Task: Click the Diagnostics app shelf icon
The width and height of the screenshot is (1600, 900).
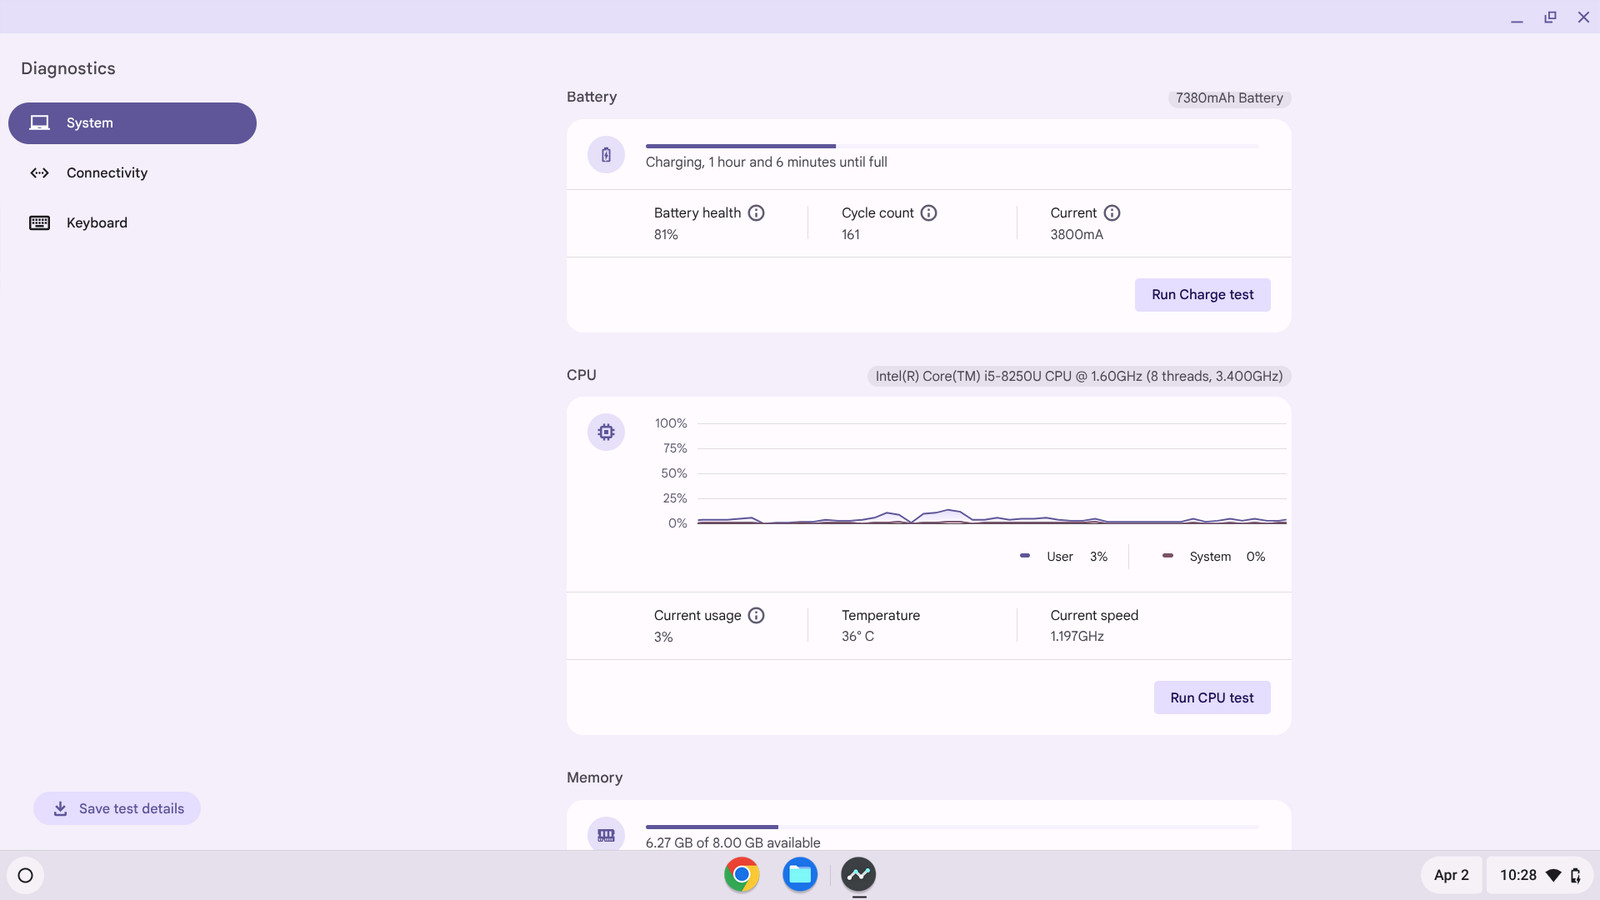Action: pos(858,875)
